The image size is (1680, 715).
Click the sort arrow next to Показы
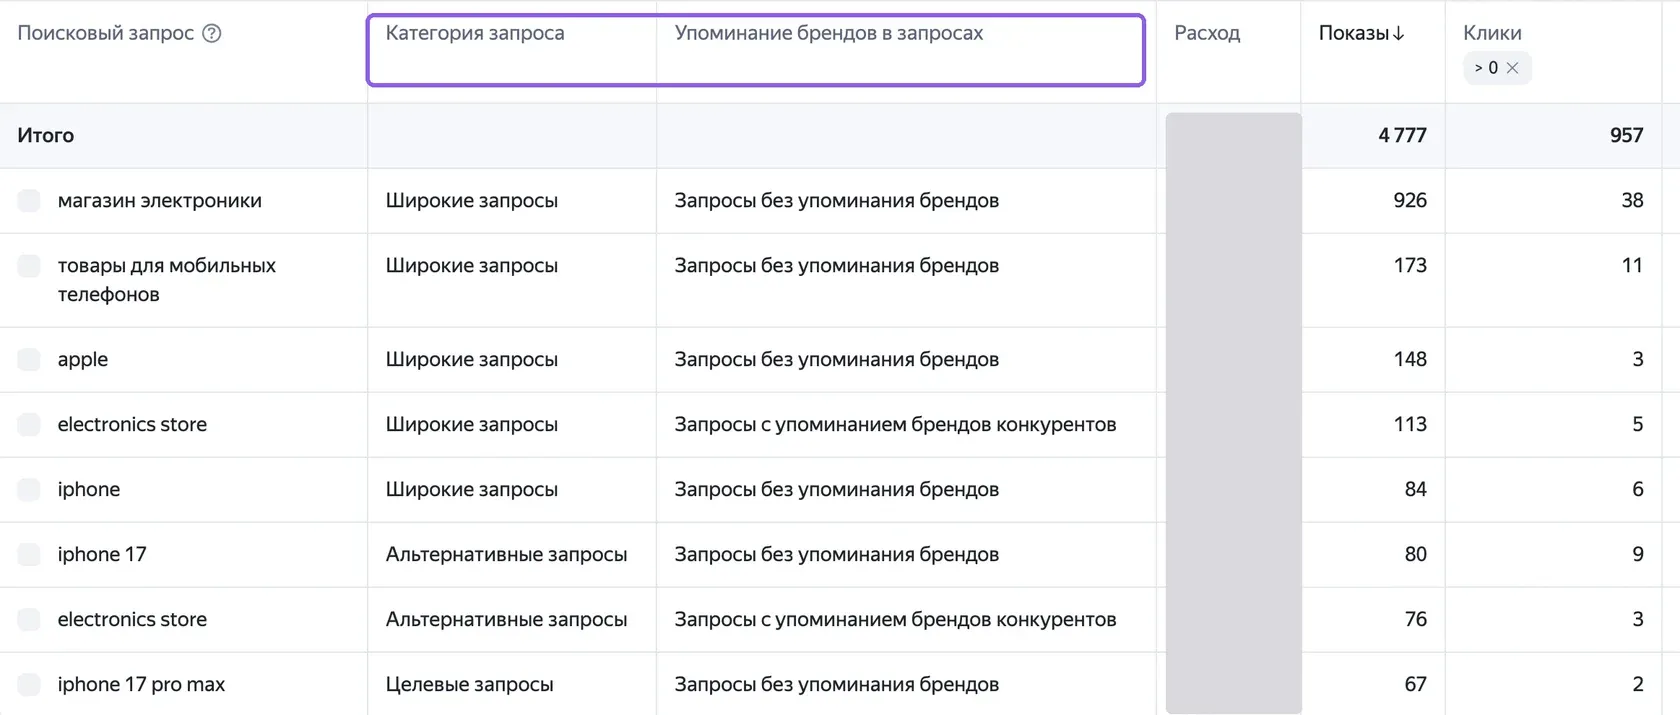pos(1398,33)
